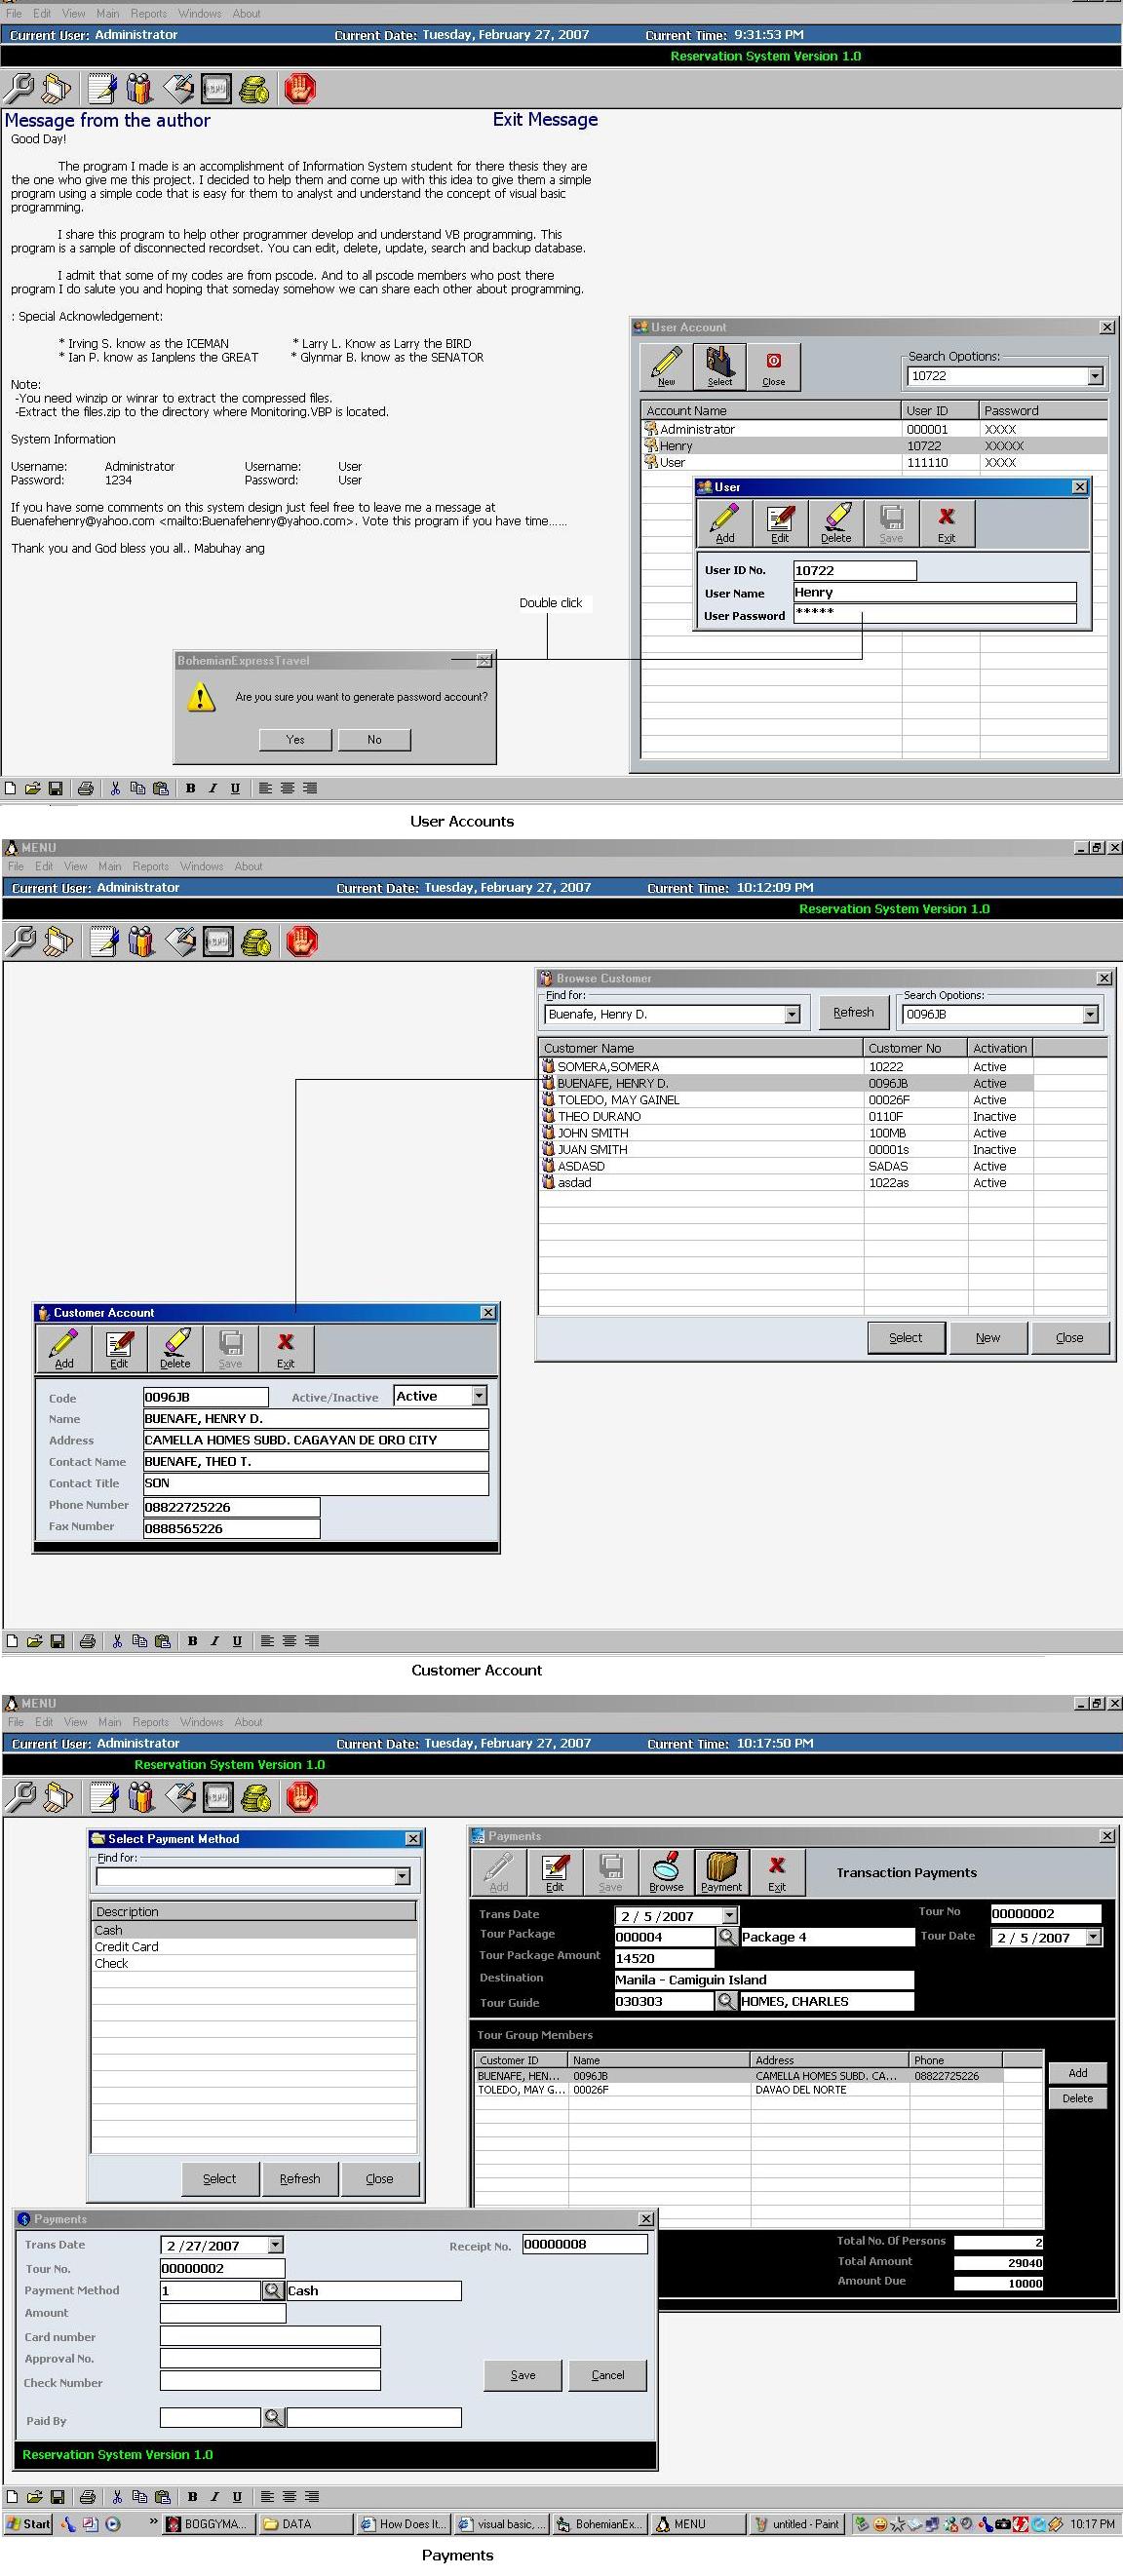Click the Edit icon in Customer Account window
The width and height of the screenshot is (1123, 2576).
pyautogui.click(x=119, y=1348)
